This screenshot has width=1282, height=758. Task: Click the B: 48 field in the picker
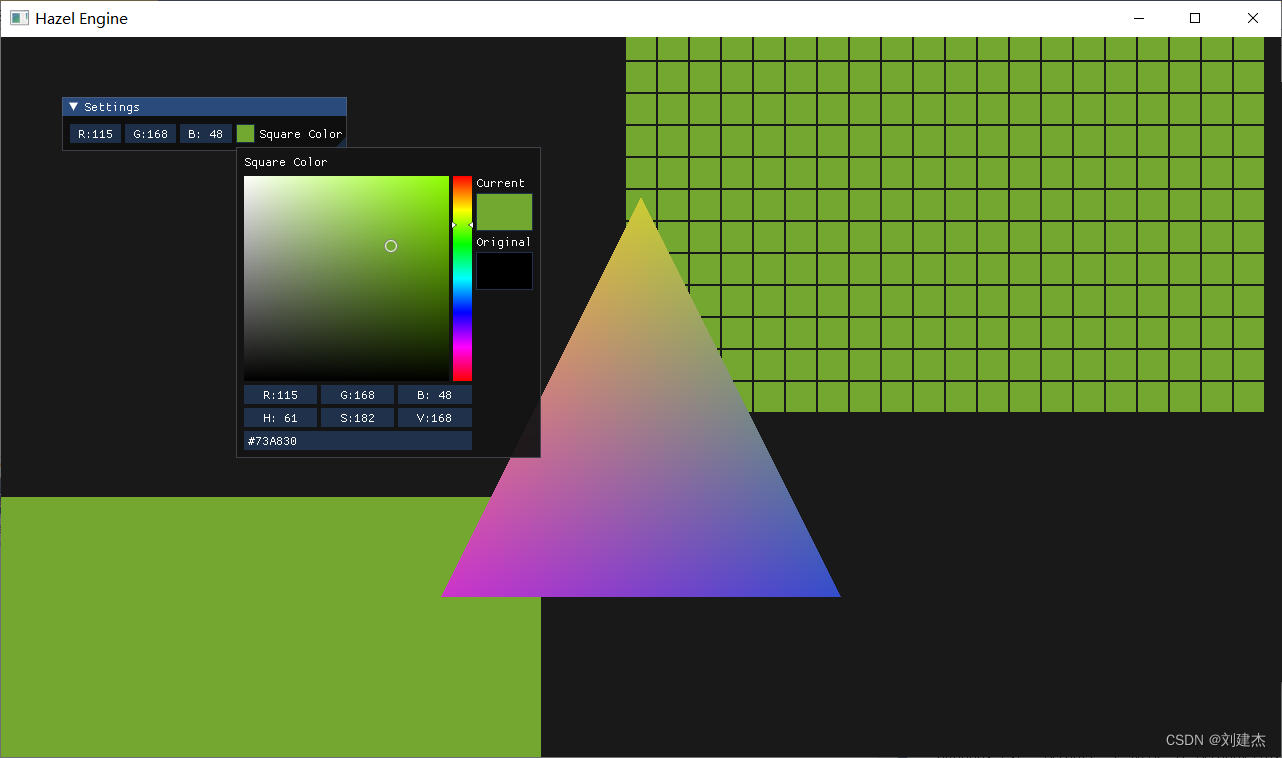pyautogui.click(x=434, y=394)
